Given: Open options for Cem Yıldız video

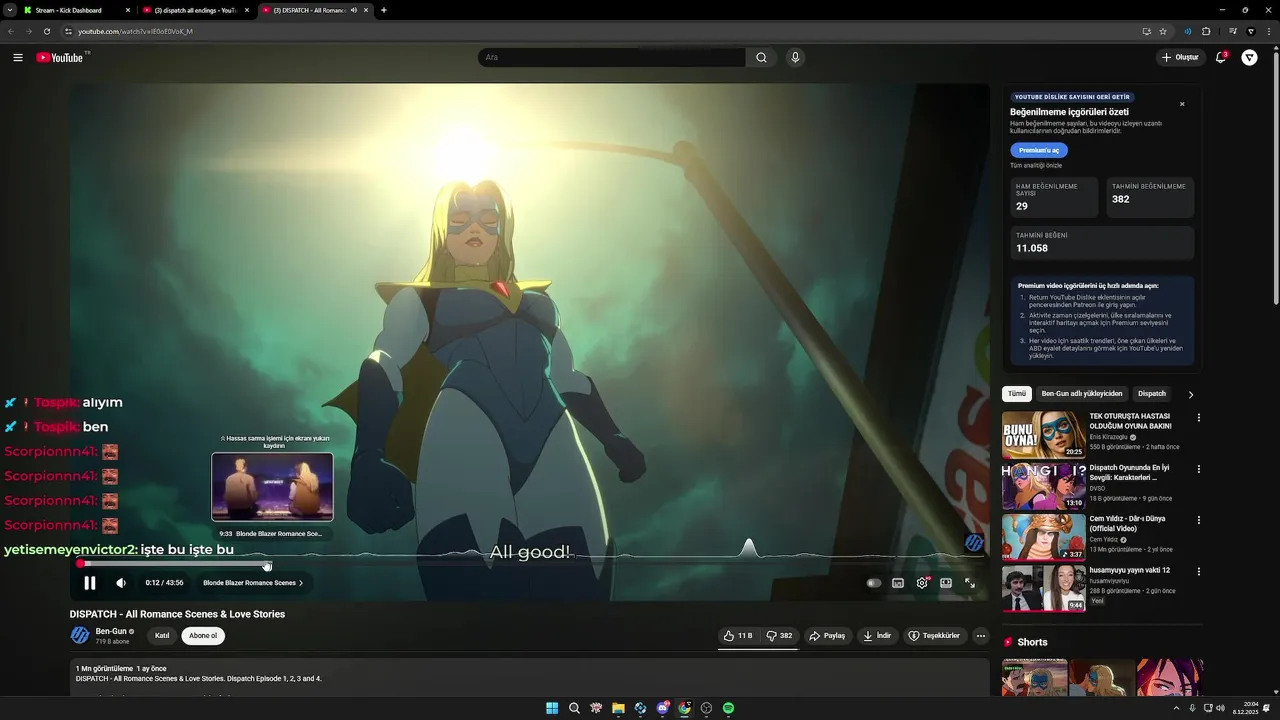Looking at the screenshot, I should tap(1199, 520).
